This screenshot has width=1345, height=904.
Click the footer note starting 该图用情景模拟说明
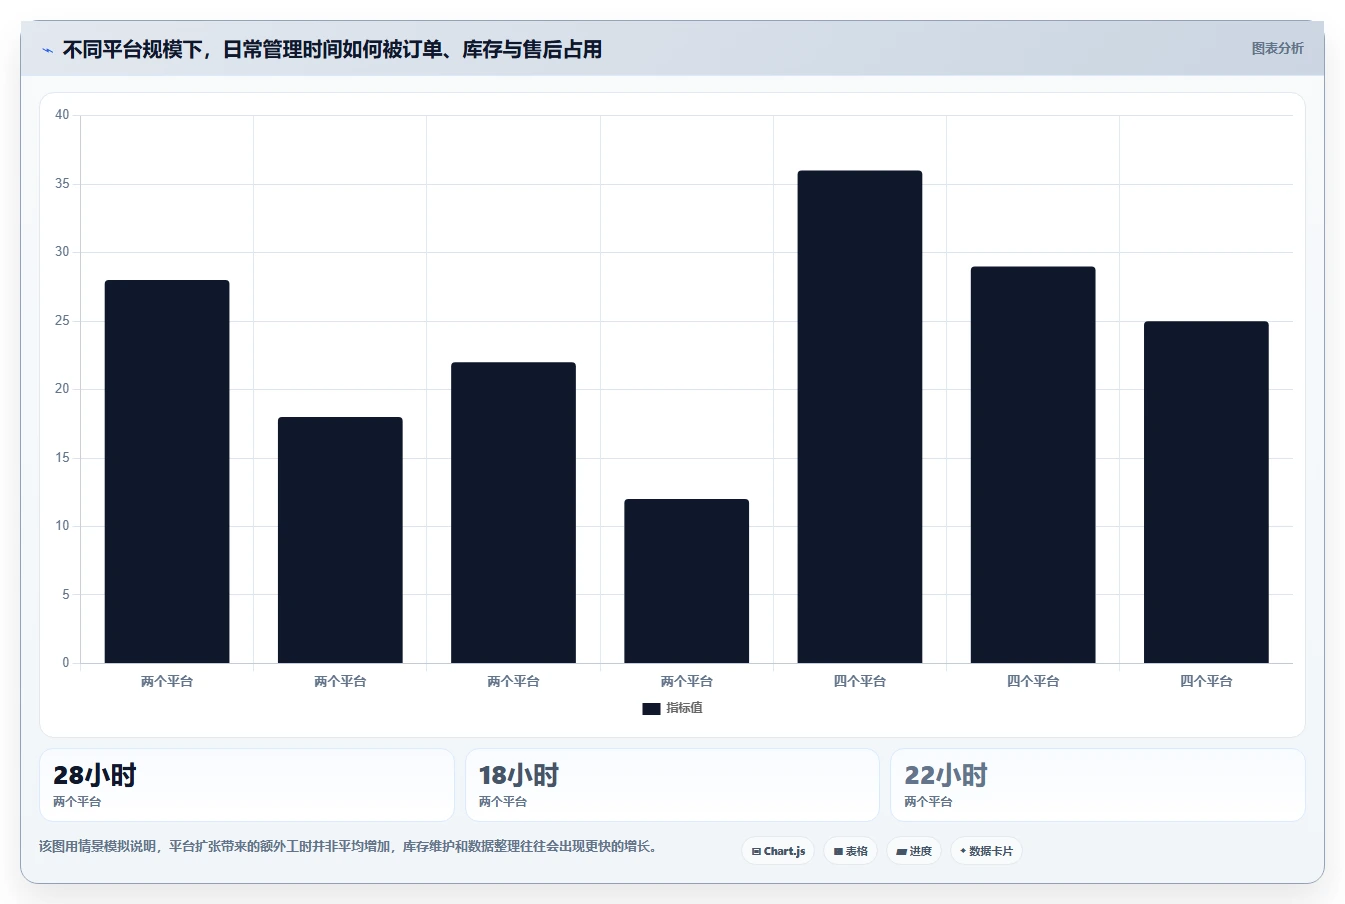[350, 846]
